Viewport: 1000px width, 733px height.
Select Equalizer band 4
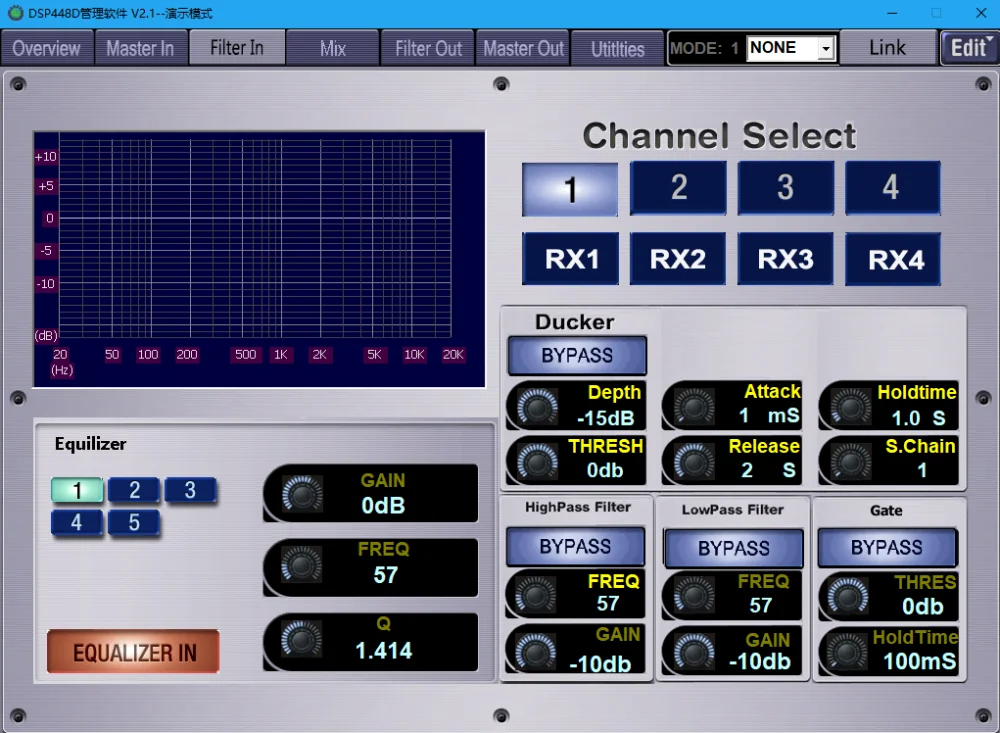point(77,522)
